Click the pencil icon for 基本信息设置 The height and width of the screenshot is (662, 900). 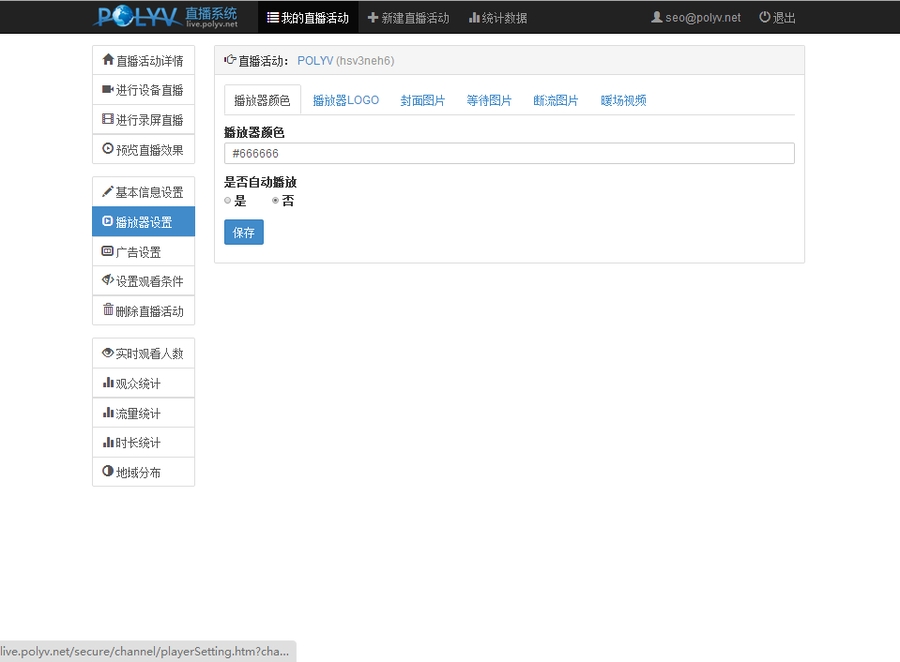108,192
